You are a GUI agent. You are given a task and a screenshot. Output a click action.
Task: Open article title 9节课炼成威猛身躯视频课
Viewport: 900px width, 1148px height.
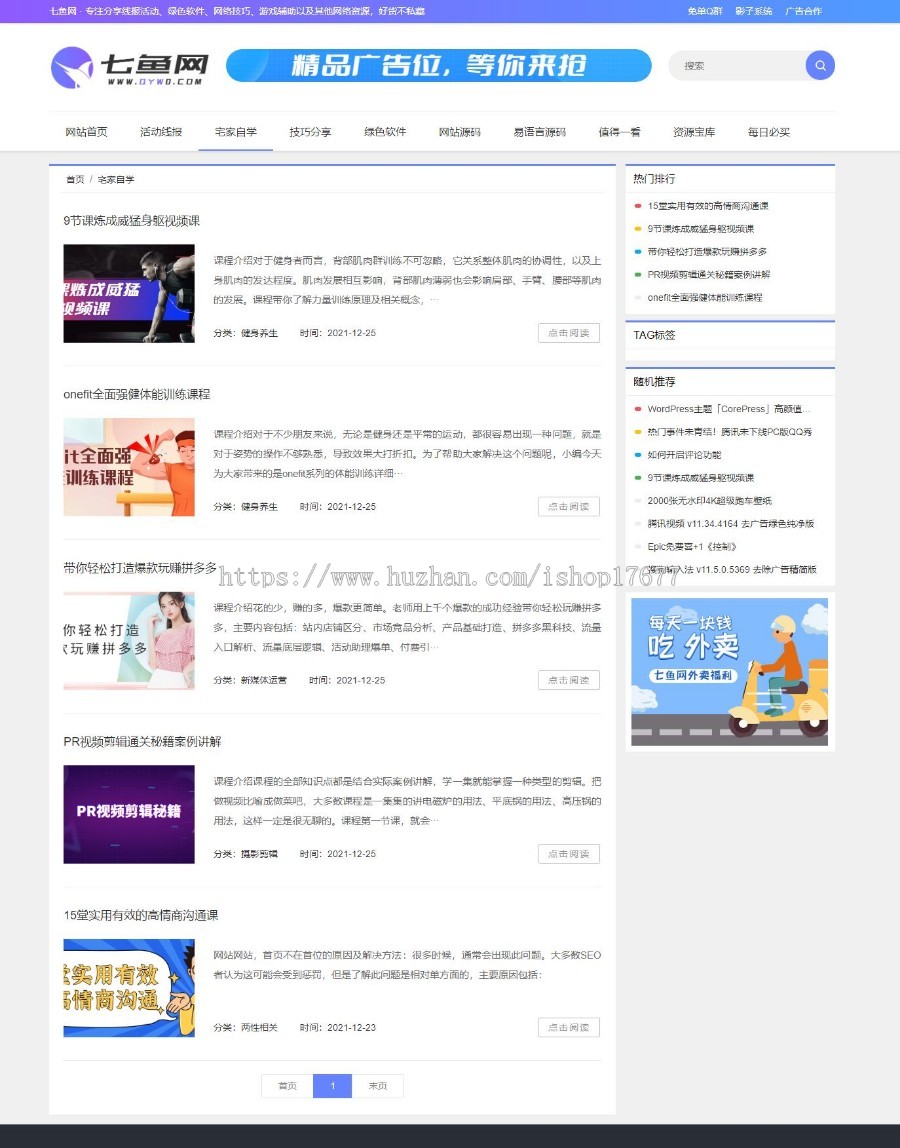coord(132,220)
